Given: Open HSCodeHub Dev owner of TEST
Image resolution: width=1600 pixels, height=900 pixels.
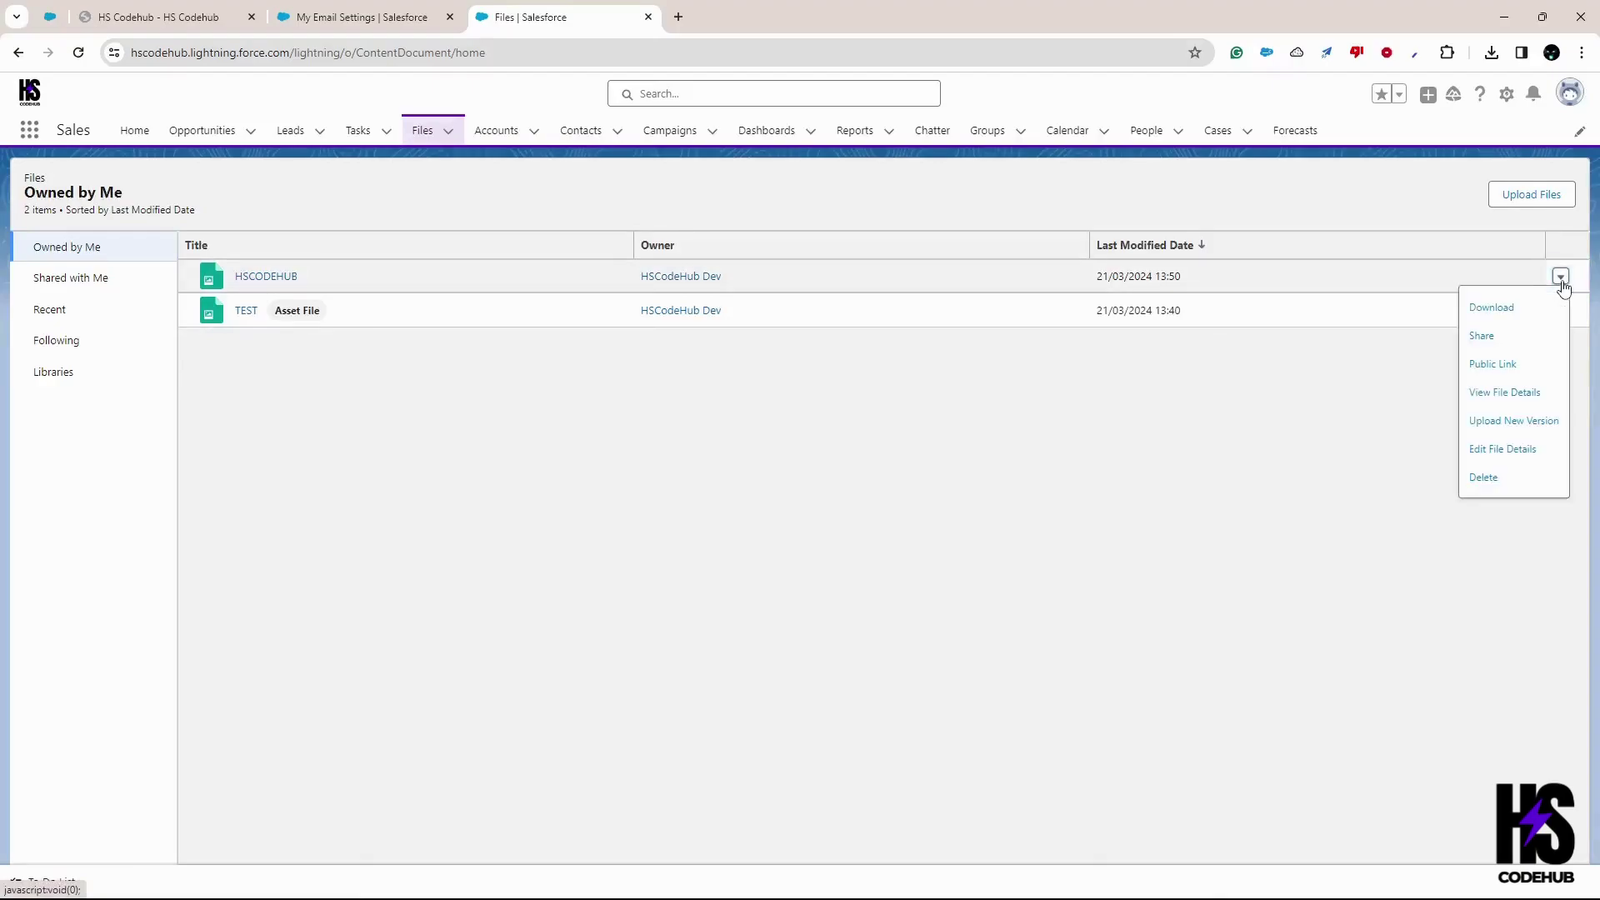Looking at the screenshot, I should 681,310.
